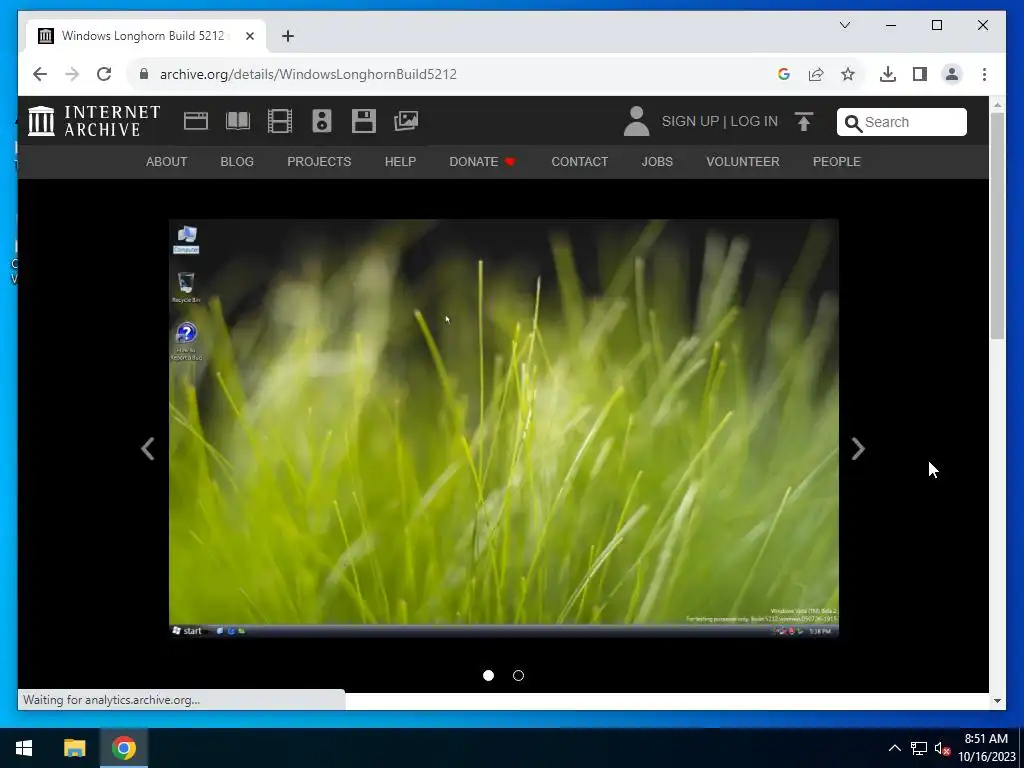View site information lock icon
The image size is (1024, 768).
[x=144, y=74]
